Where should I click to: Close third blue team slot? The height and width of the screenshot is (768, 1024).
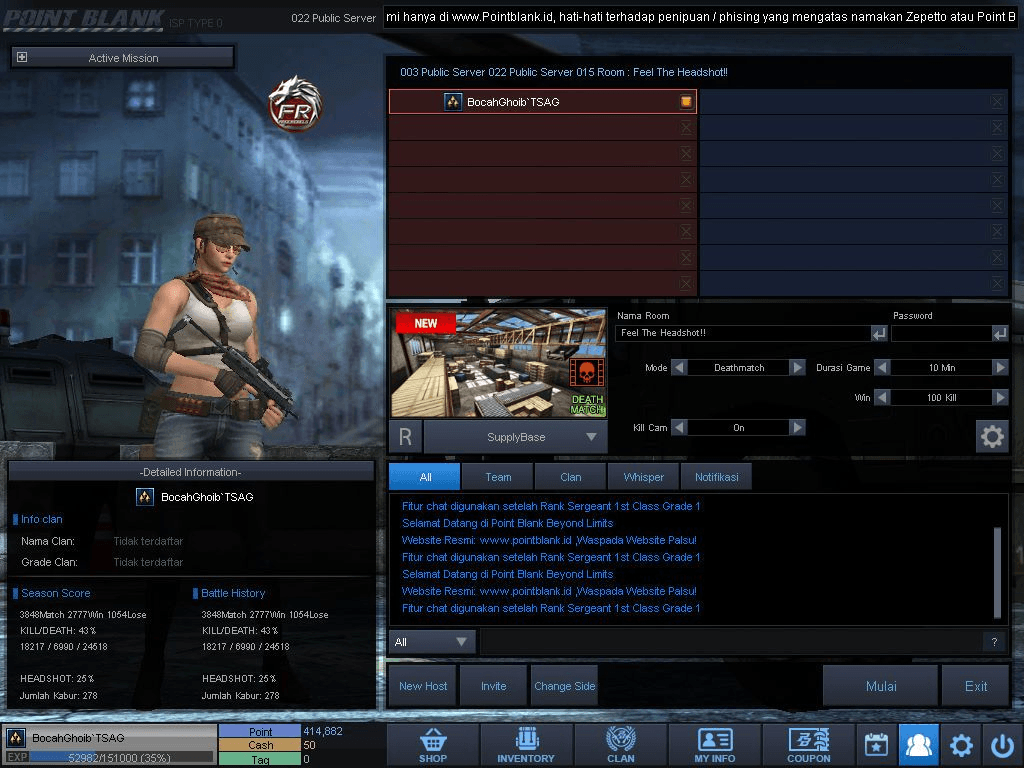tap(997, 153)
